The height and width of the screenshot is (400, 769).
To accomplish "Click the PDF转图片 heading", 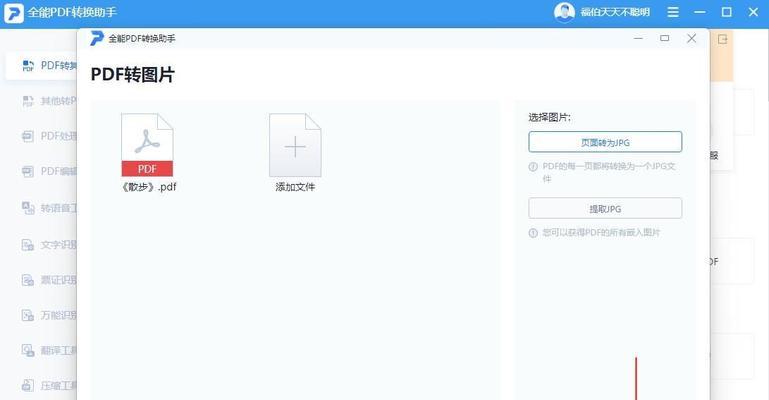I will pyautogui.click(x=133, y=75).
